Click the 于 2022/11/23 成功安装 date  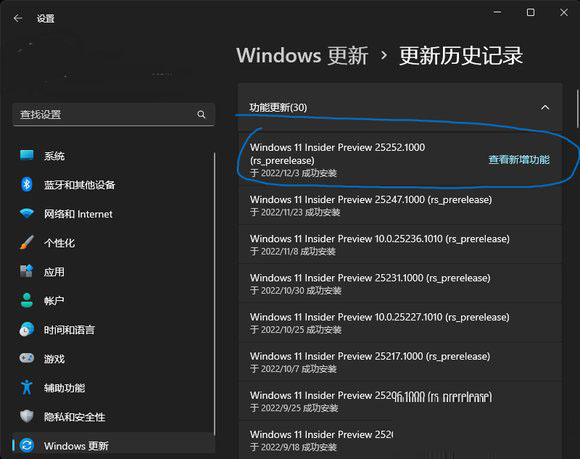pos(295,212)
